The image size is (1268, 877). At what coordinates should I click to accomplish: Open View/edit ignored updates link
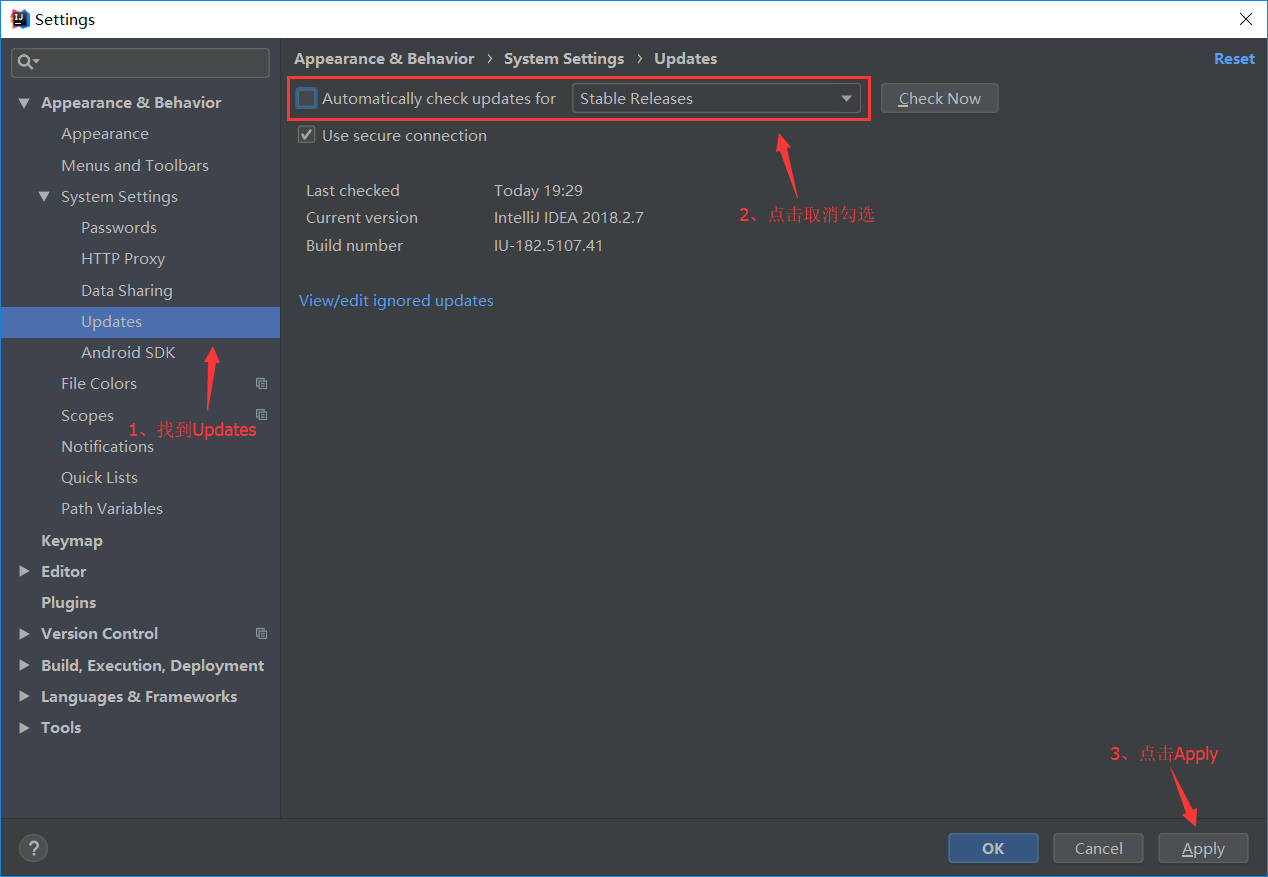[396, 300]
